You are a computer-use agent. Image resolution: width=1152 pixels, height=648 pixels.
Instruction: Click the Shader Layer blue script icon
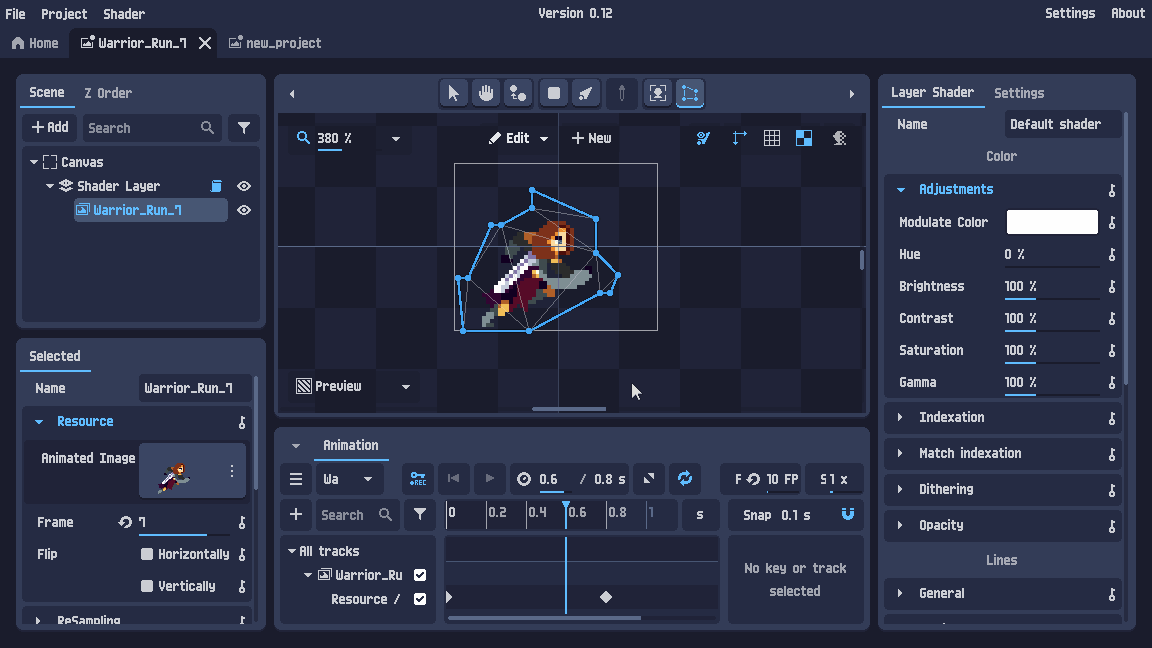pos(216,186)
